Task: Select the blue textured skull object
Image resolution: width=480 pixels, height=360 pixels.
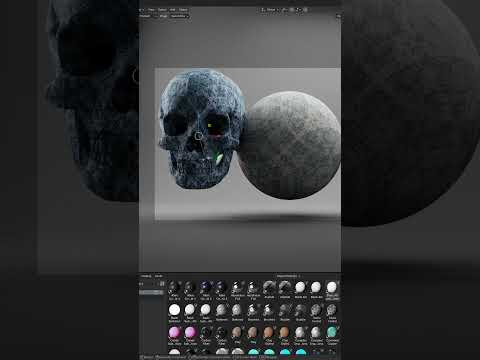Action: click(x=202, y=130)
